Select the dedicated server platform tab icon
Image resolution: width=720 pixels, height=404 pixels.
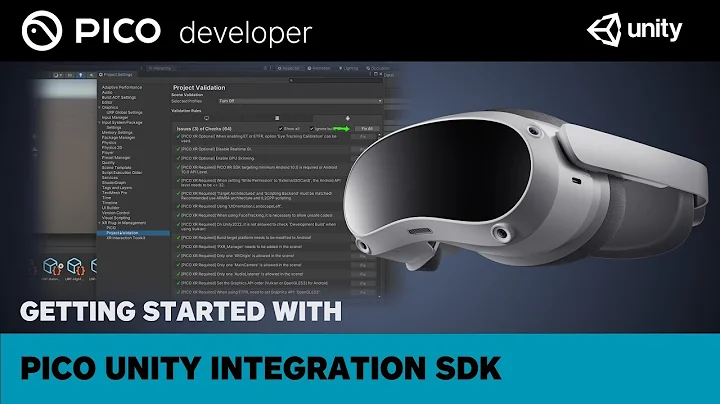click(277, 118)
